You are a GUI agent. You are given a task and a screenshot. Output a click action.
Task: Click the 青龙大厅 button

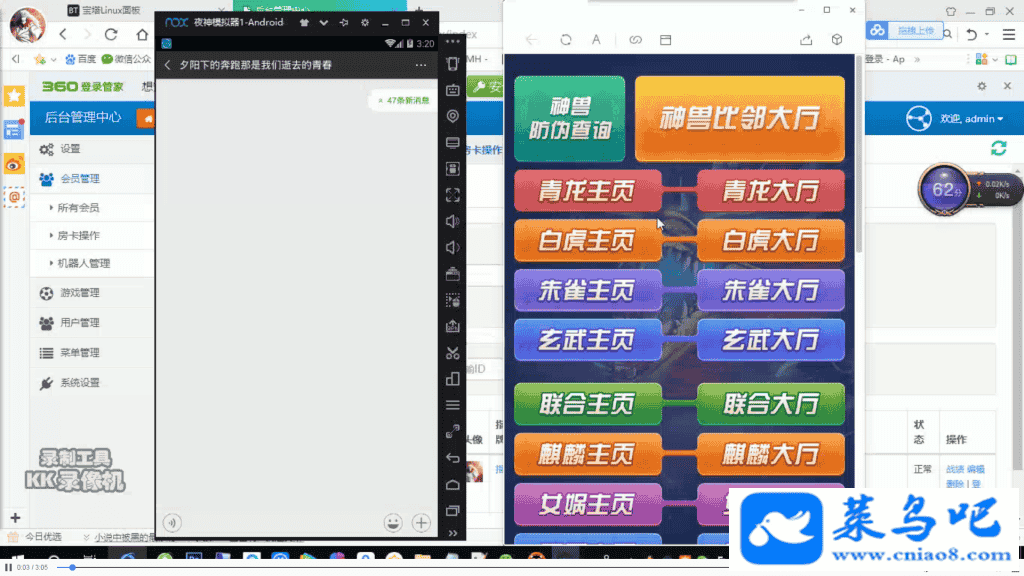click(x=770, y=191)
